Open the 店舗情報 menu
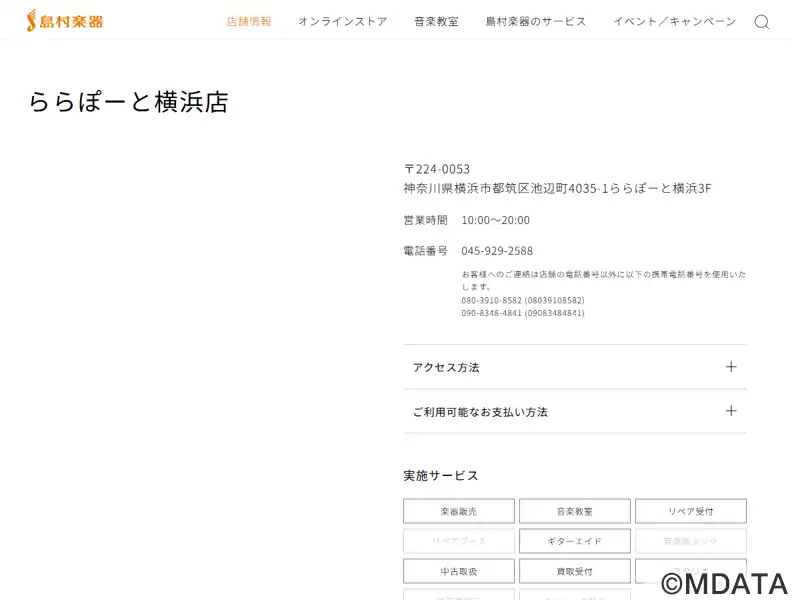The width and height of the screenshot is (800, 600). pyautogui.click(x=249, y=21)
